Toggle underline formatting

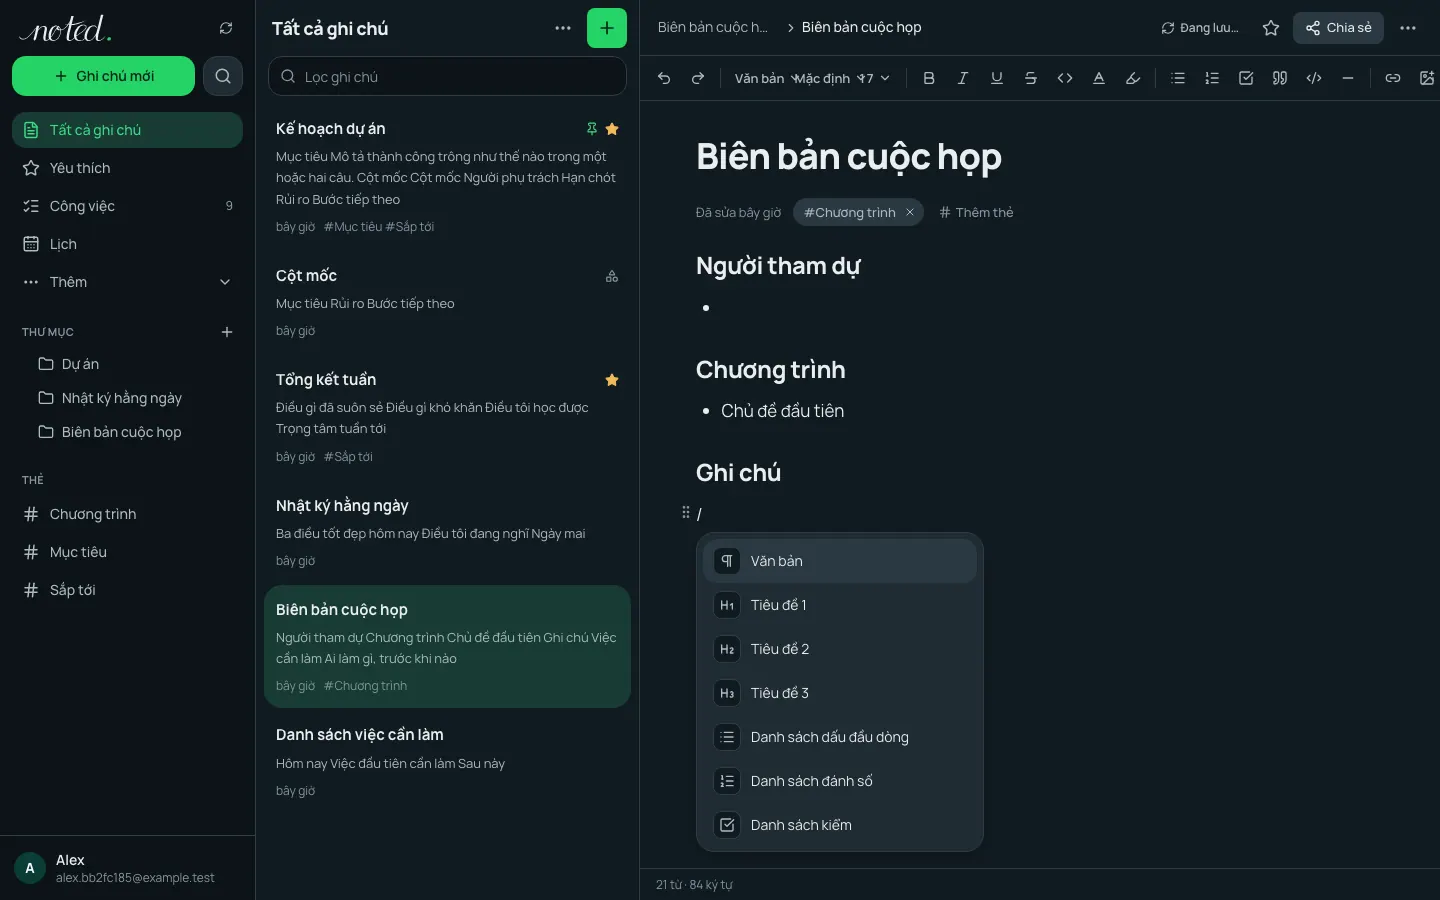coord(997,78)
